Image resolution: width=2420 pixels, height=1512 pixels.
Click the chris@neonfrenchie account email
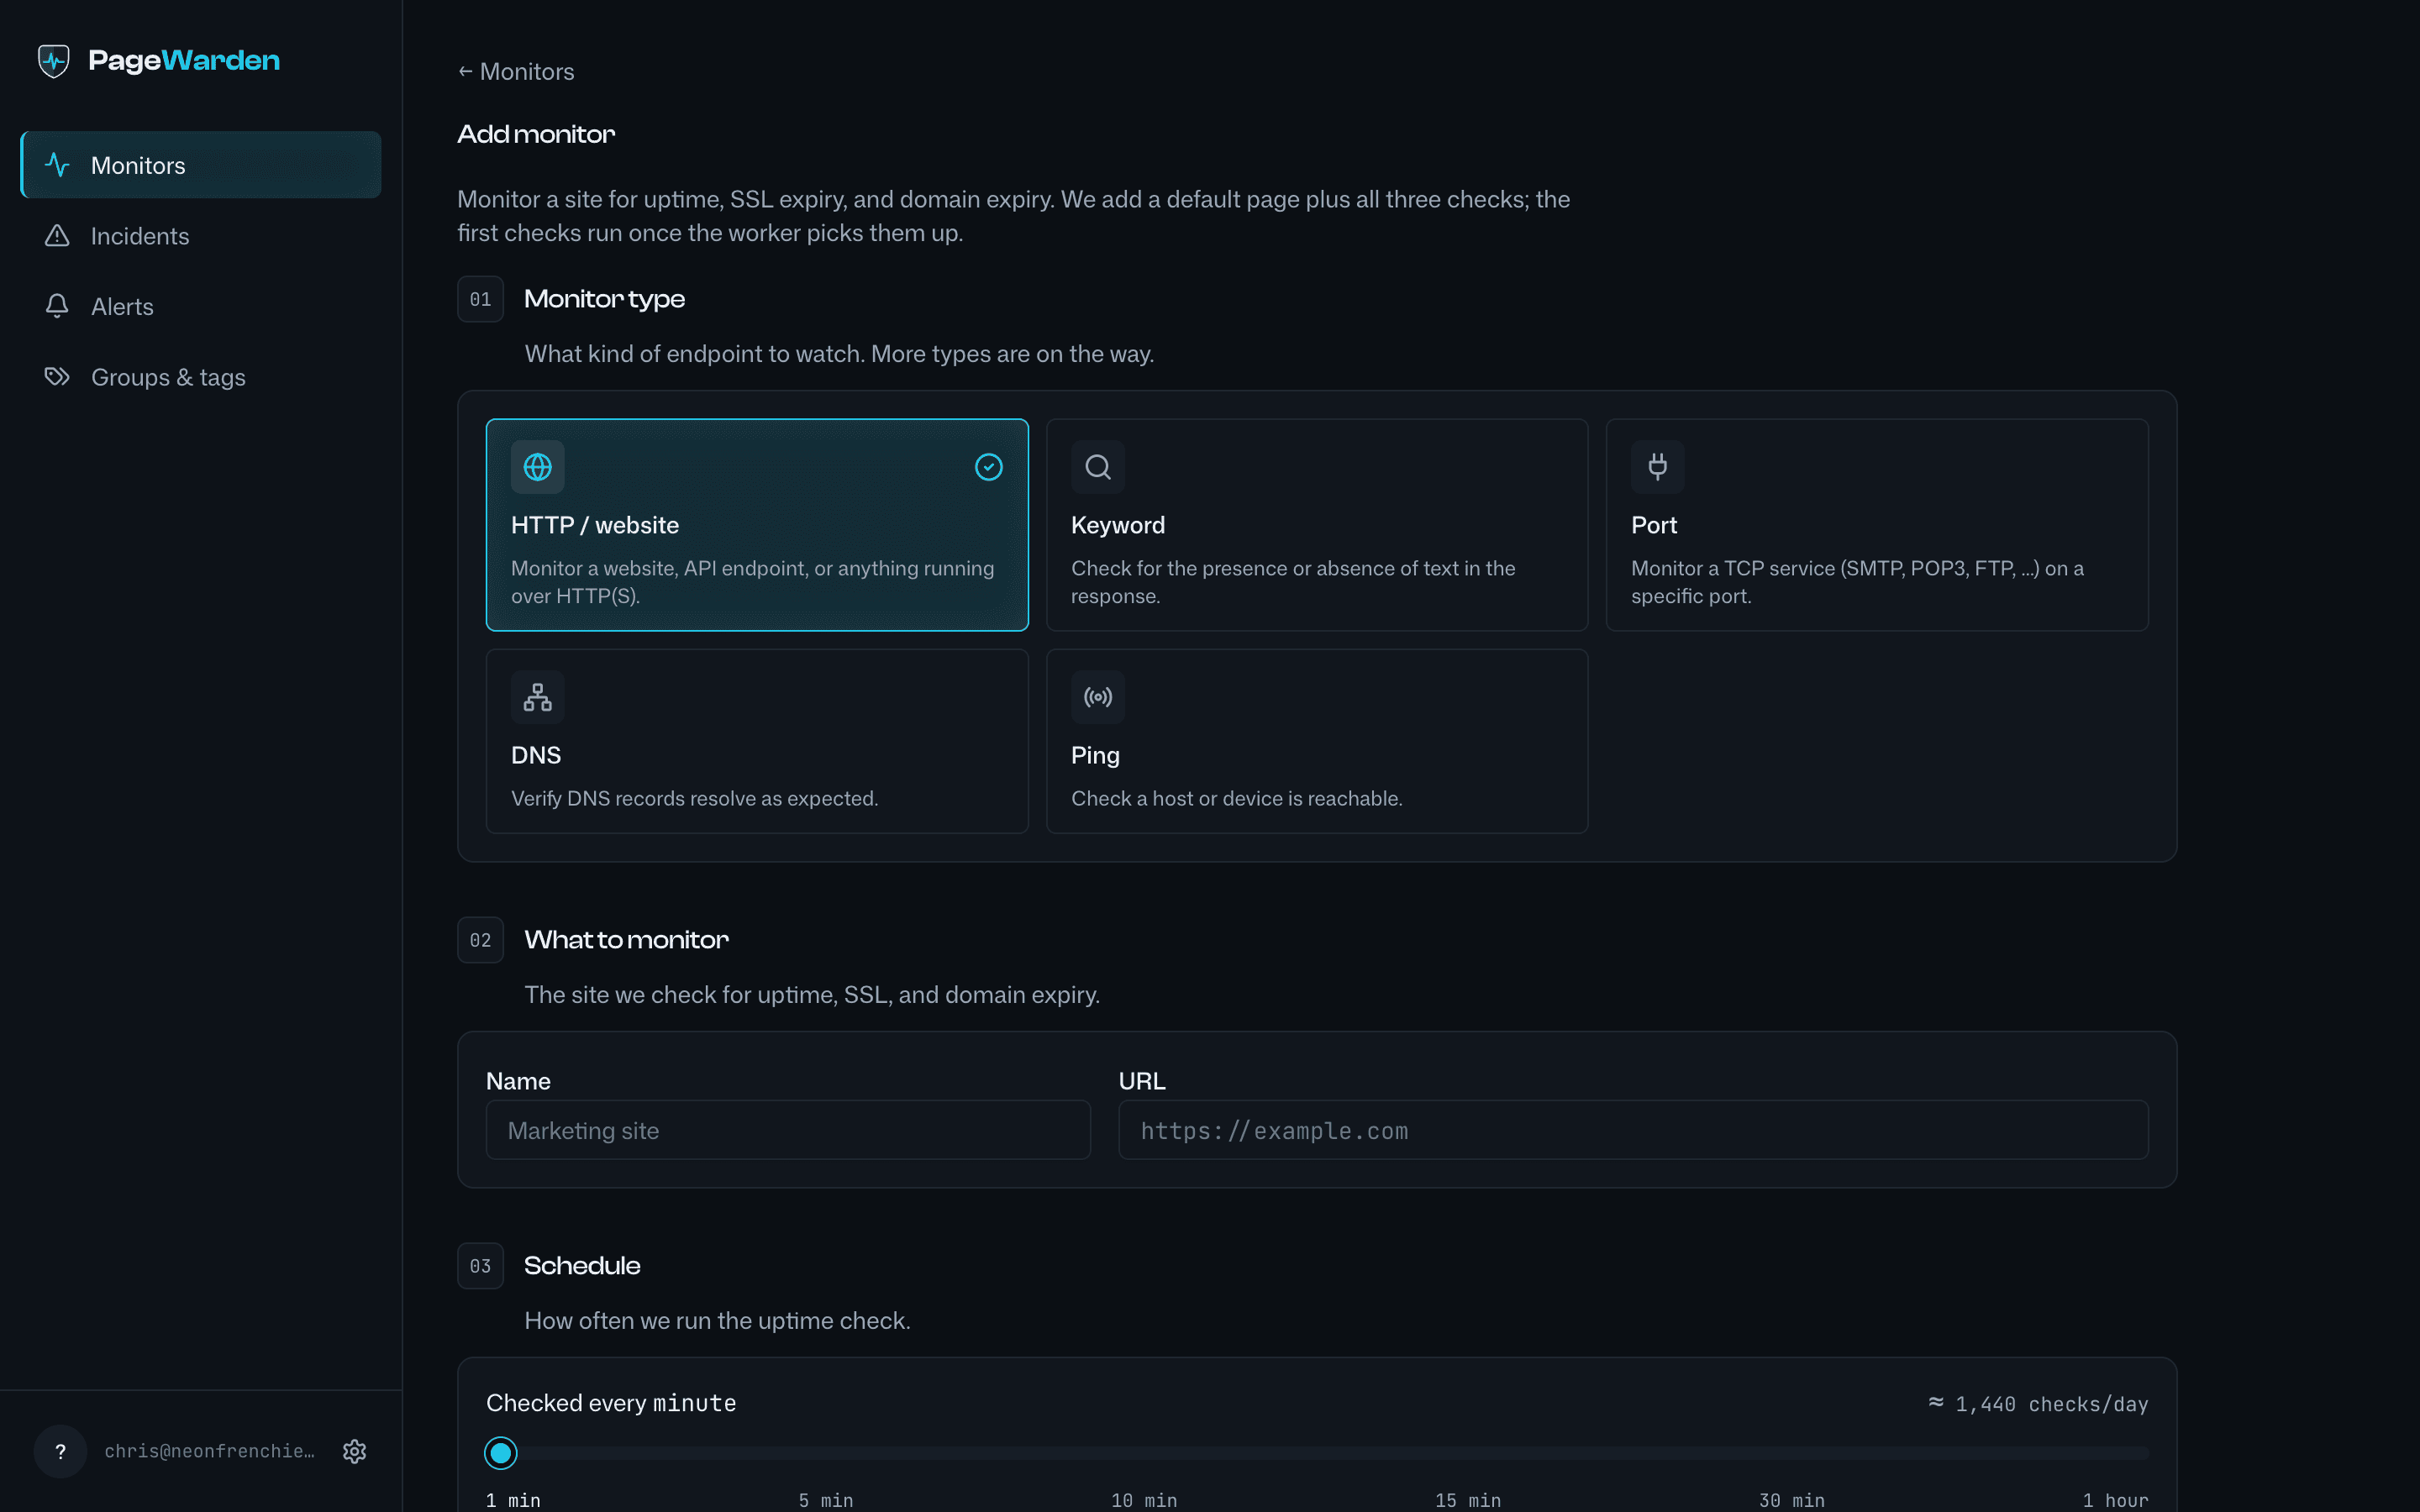coord(210,1451)
